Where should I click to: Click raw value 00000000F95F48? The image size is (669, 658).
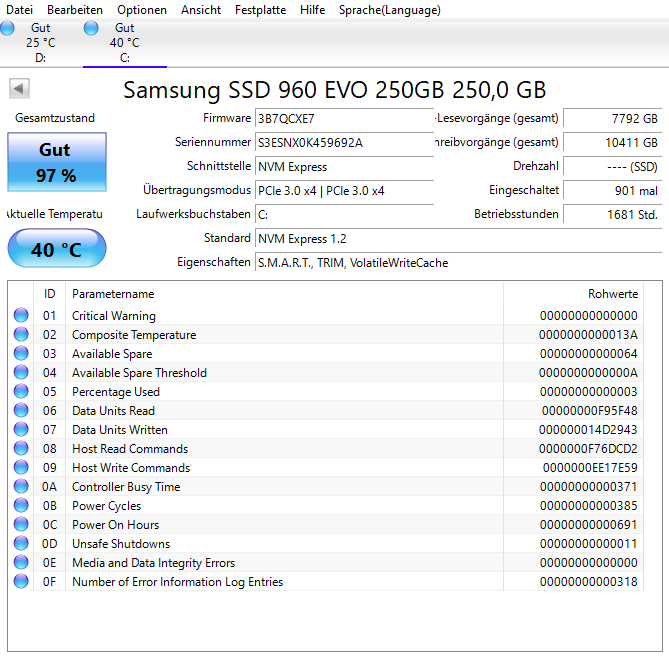coord(589,411)
